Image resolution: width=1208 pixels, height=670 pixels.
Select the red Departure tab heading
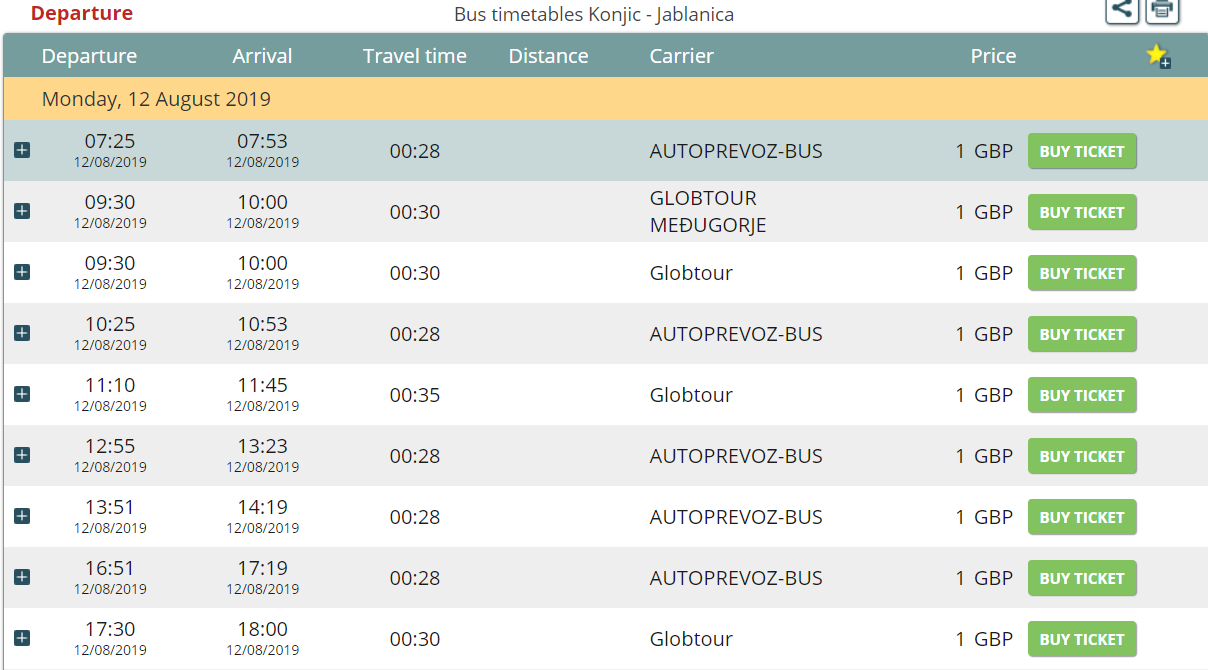82,14
